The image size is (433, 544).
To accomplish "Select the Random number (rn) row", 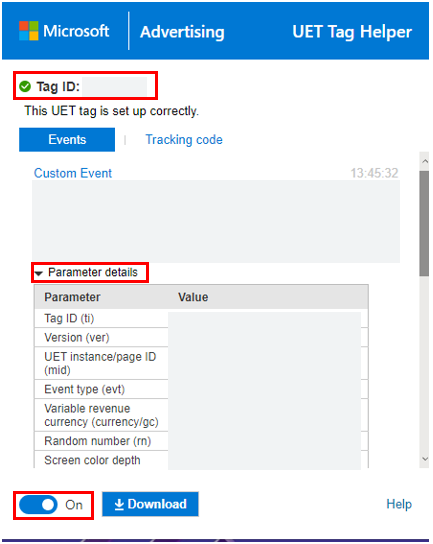I will [201, 441].
